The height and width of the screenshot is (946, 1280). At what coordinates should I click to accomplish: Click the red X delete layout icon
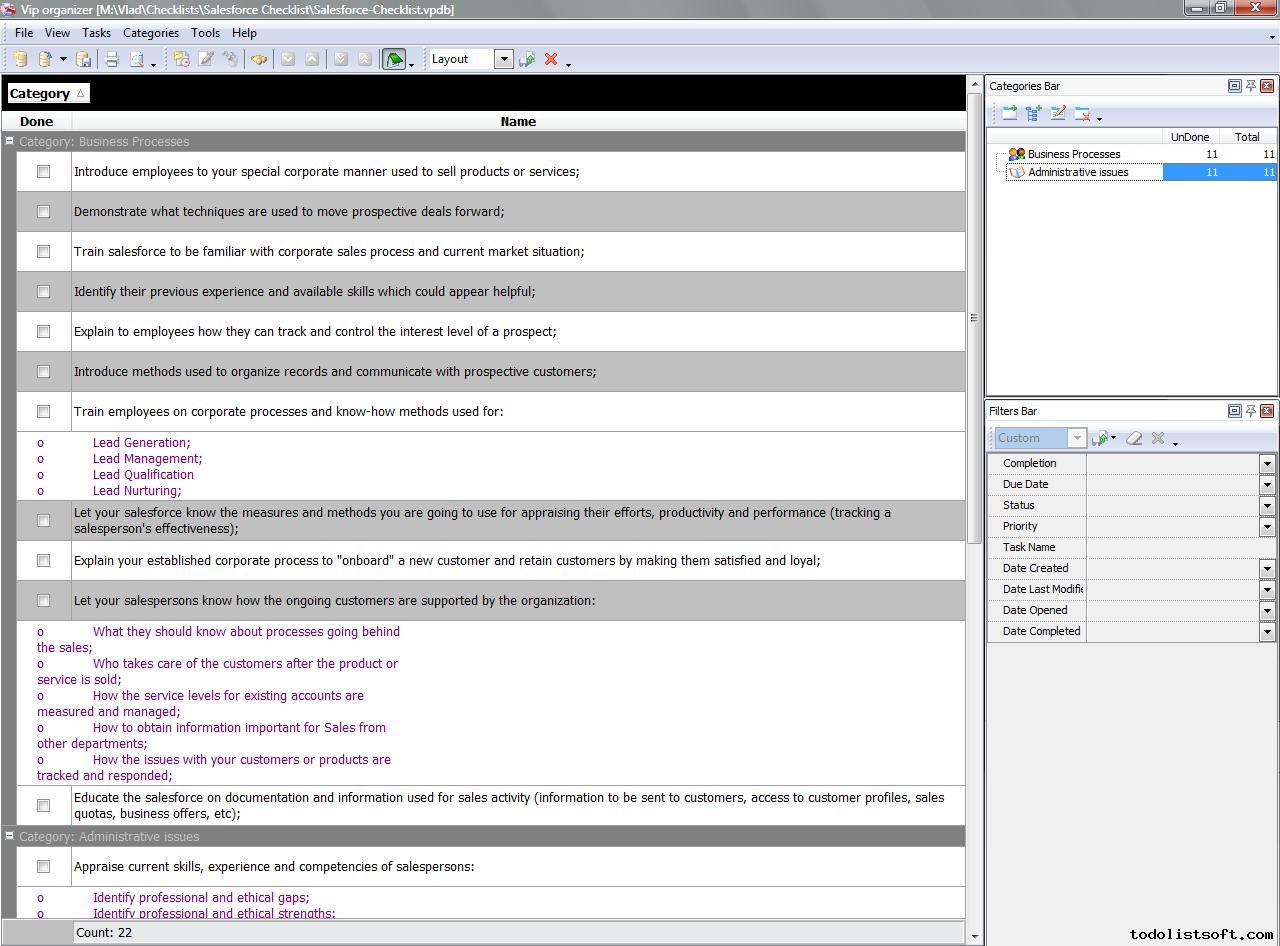(551, 60)
